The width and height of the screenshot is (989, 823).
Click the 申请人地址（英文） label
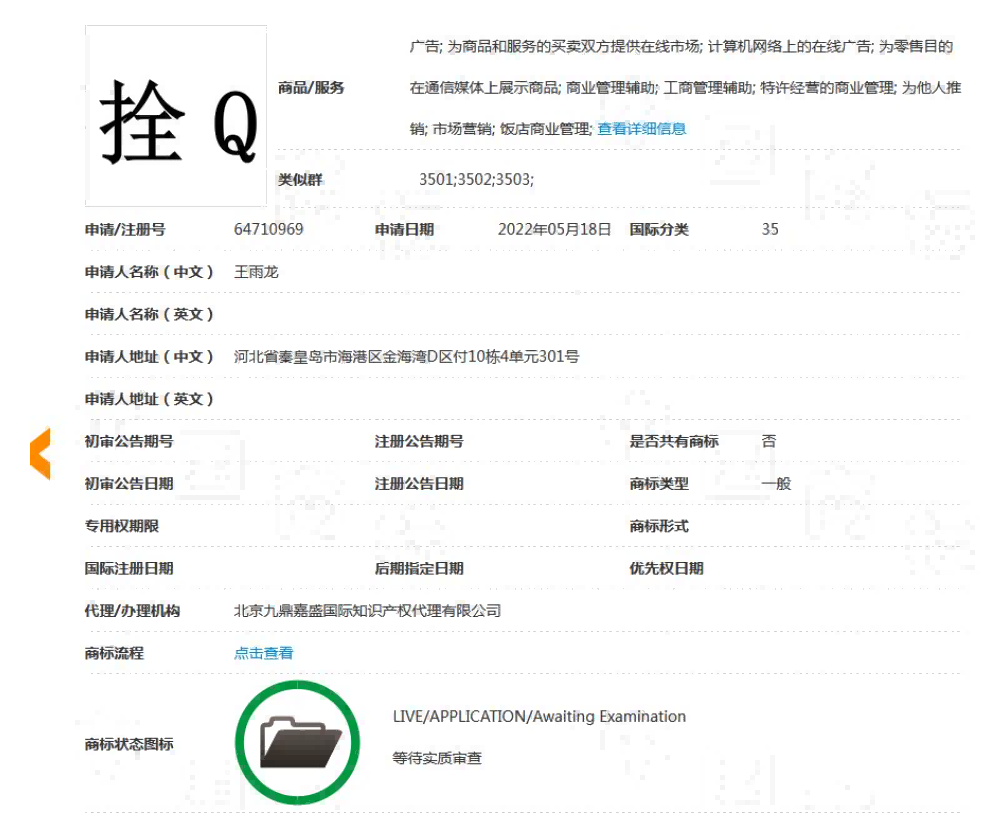click(x=149, y=399)
